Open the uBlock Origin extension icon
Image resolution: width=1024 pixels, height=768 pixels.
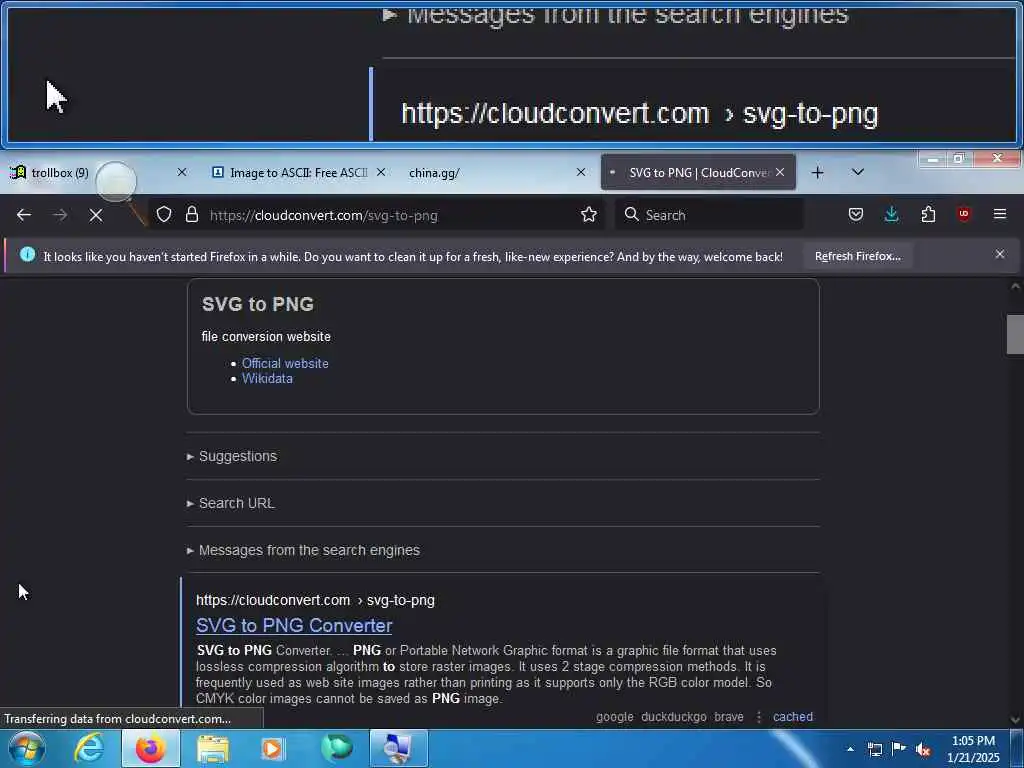[964, 214]
